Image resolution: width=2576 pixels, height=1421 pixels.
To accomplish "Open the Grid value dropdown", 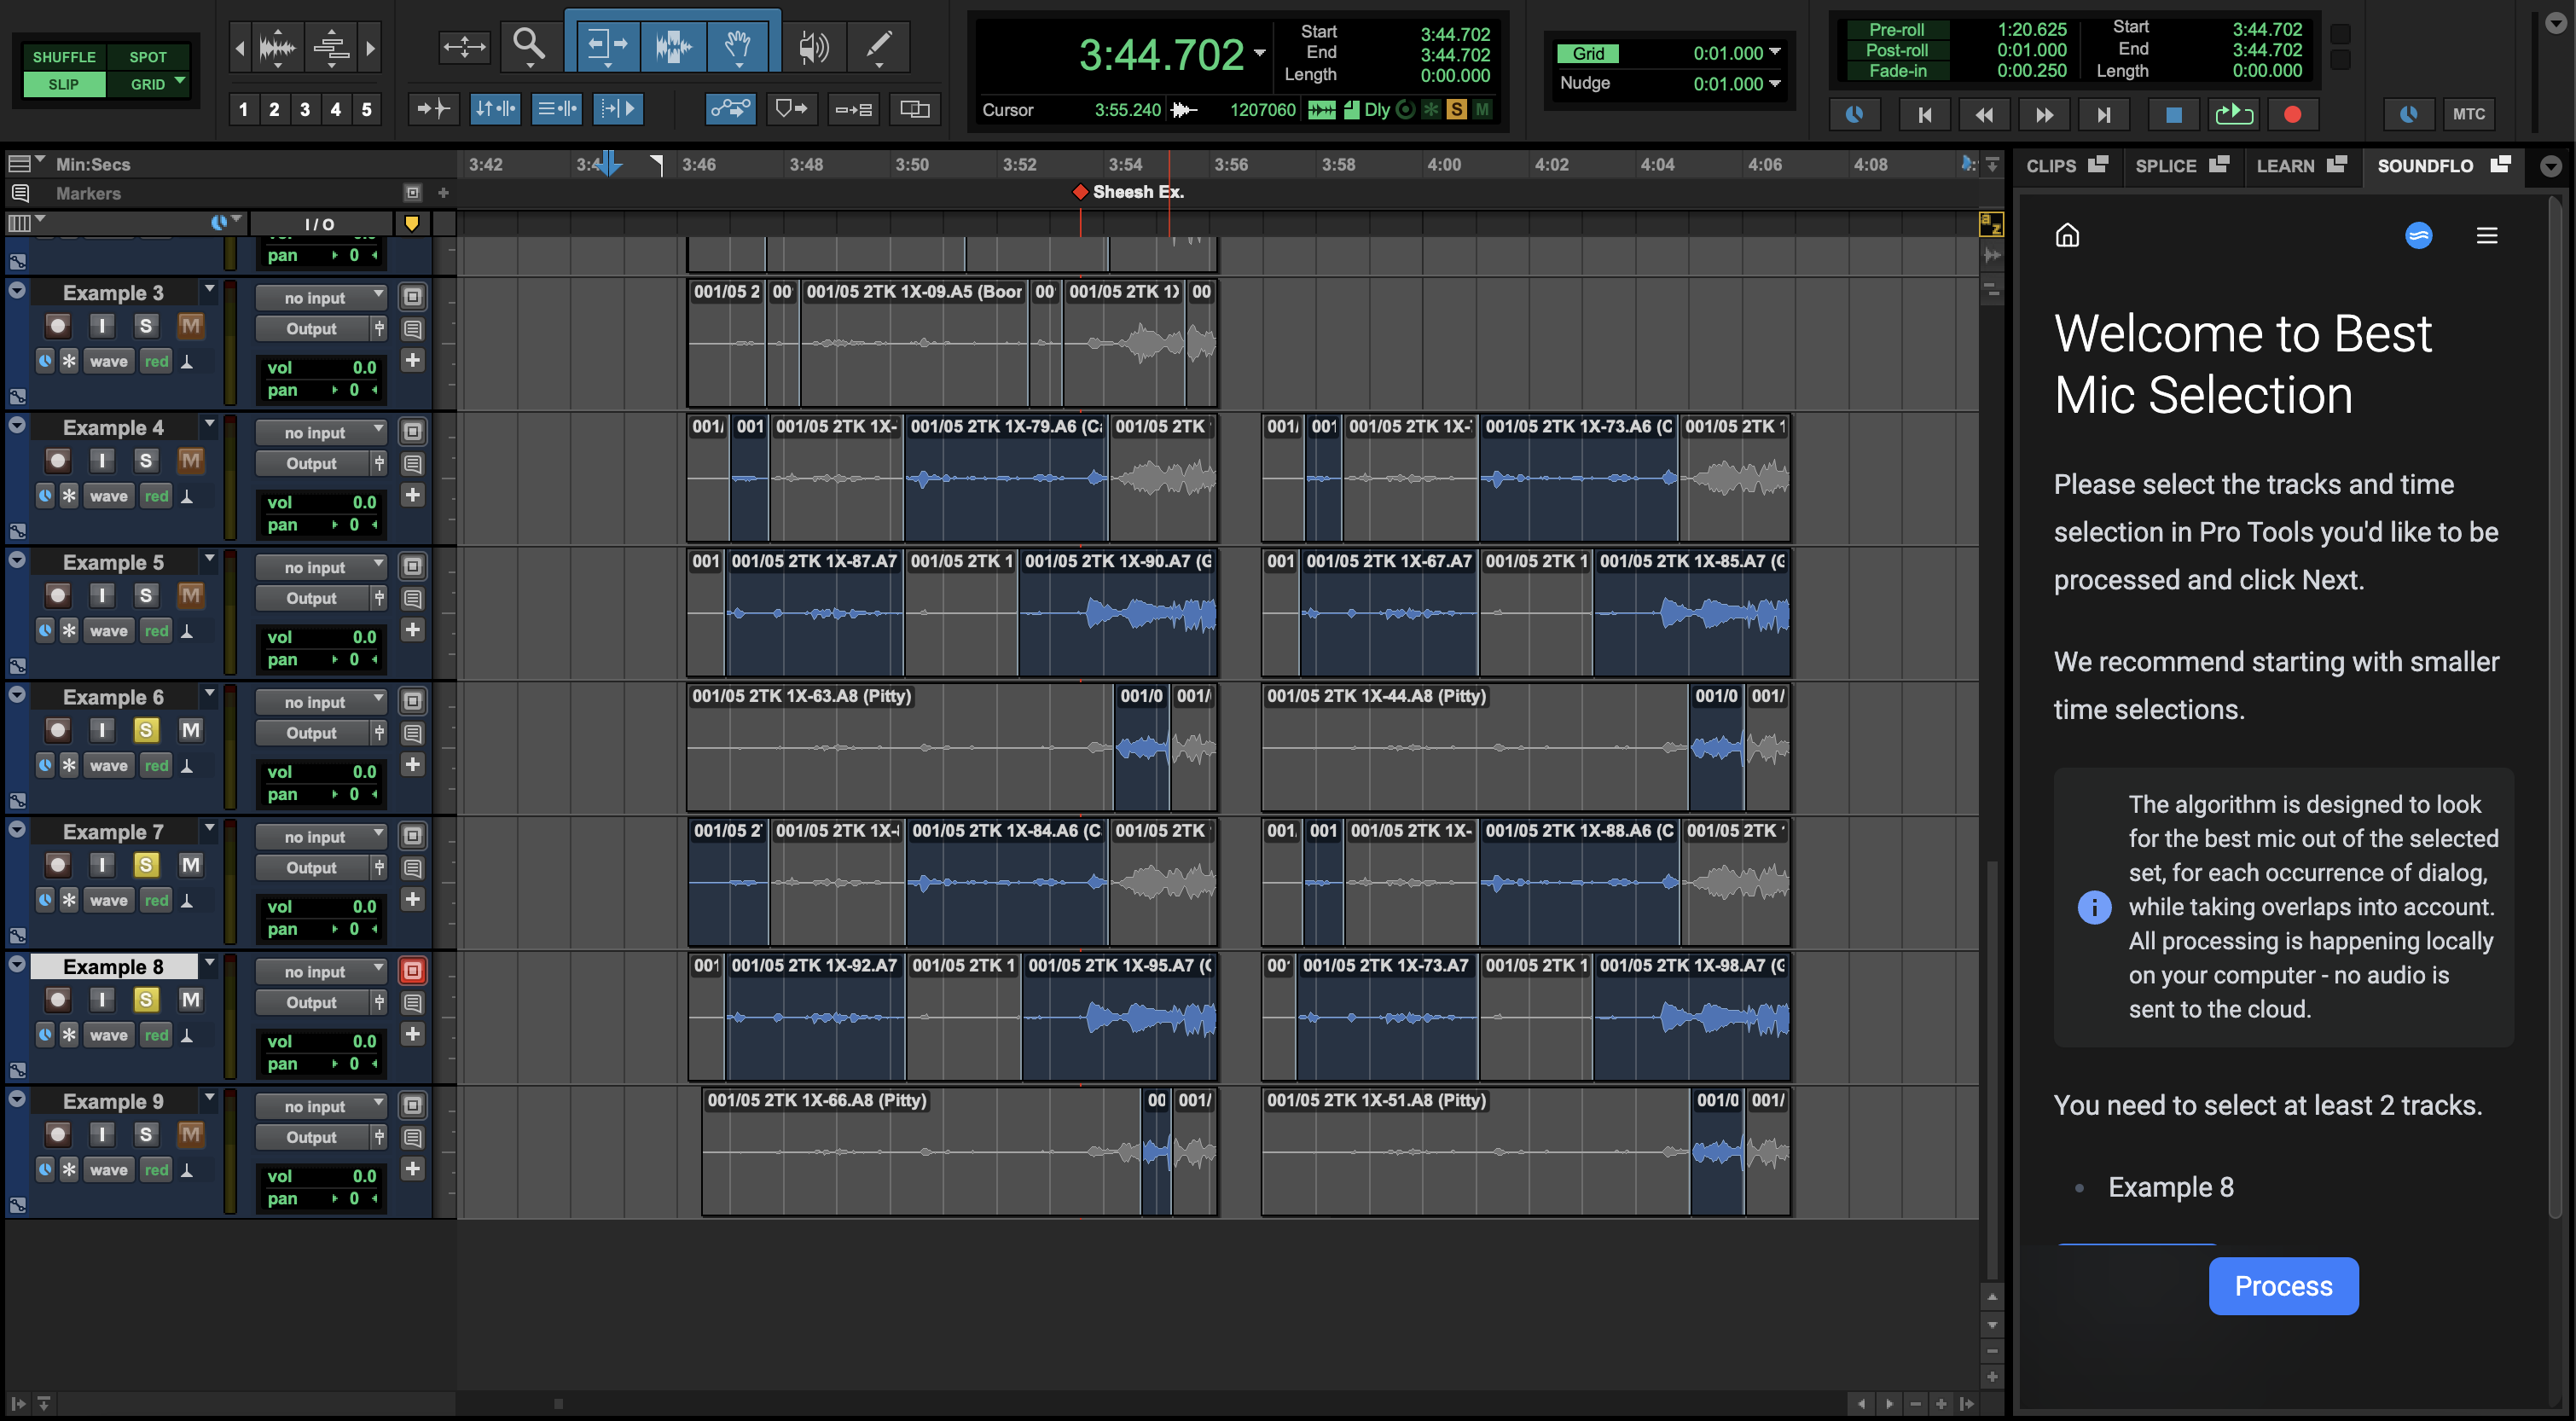I will (x=1775, y=52).
